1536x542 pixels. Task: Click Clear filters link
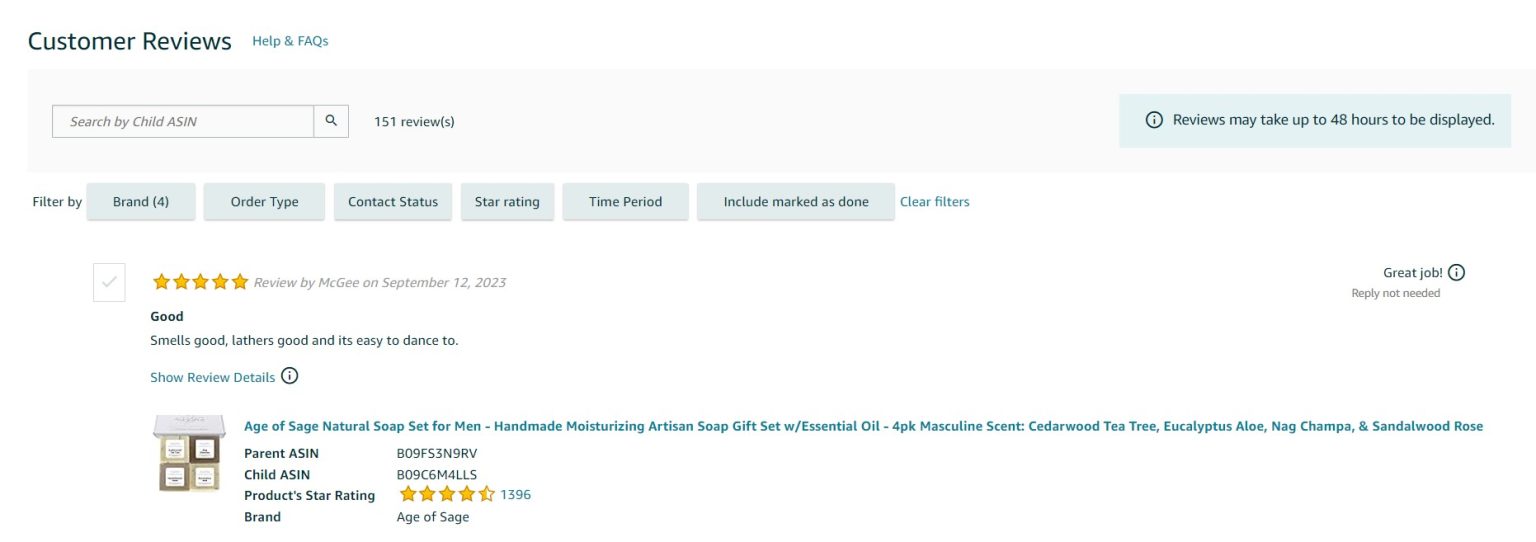pos(935,202)
